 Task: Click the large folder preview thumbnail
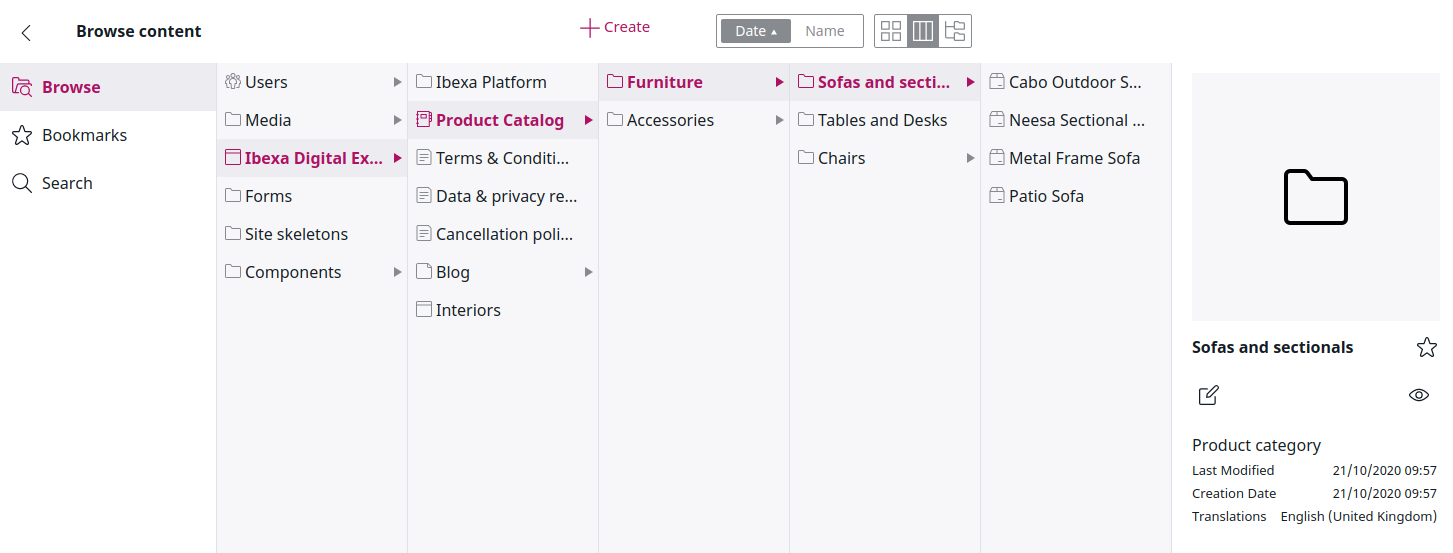point(1315,197)
